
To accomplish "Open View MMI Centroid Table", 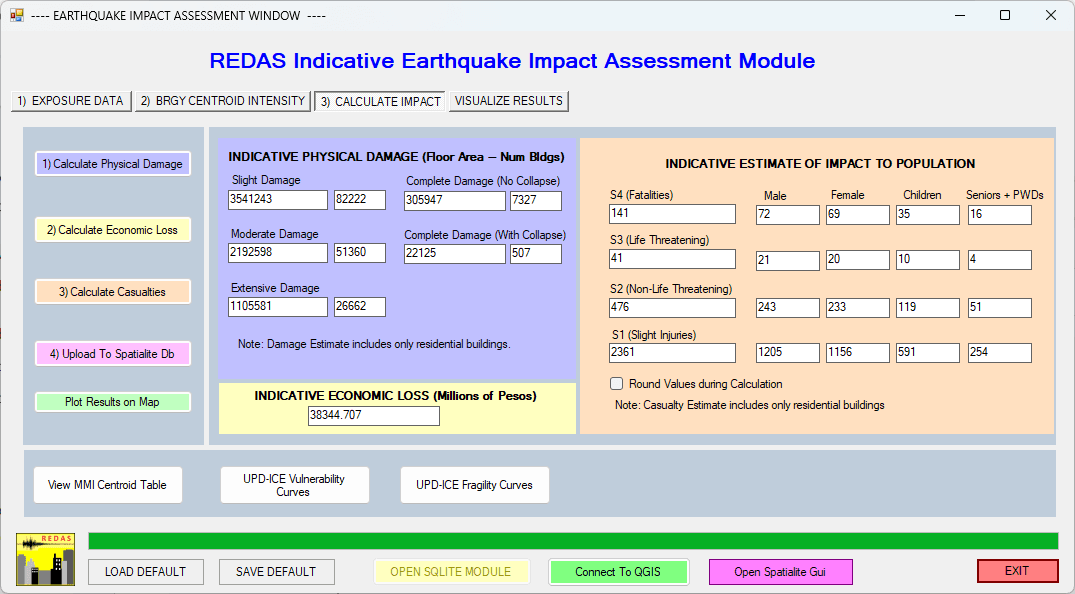I will click(x=107, y=485).
